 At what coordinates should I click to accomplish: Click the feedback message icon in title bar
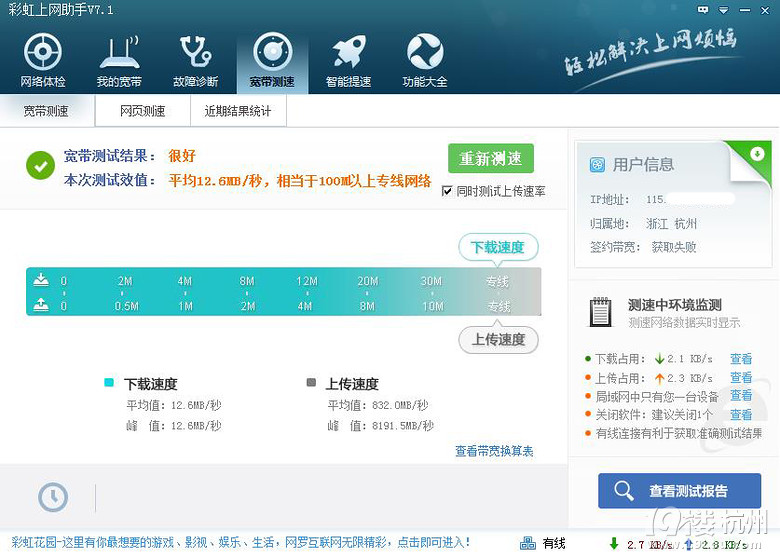703,10
